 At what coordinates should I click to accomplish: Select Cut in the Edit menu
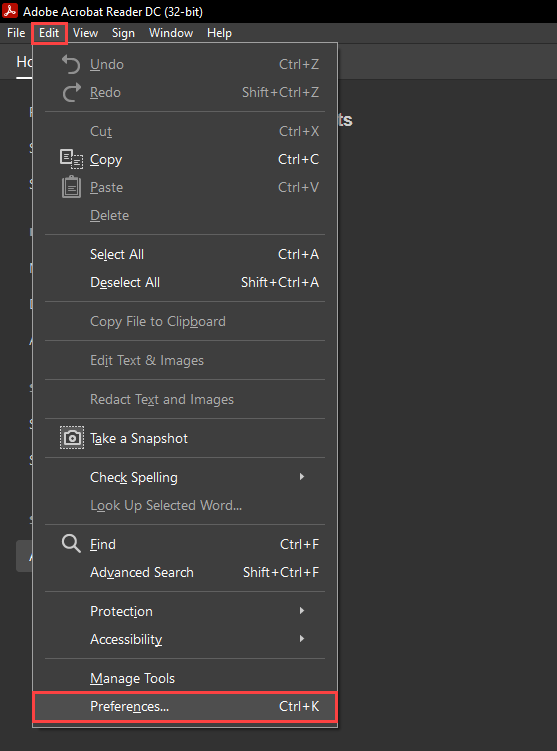(185, 131)
